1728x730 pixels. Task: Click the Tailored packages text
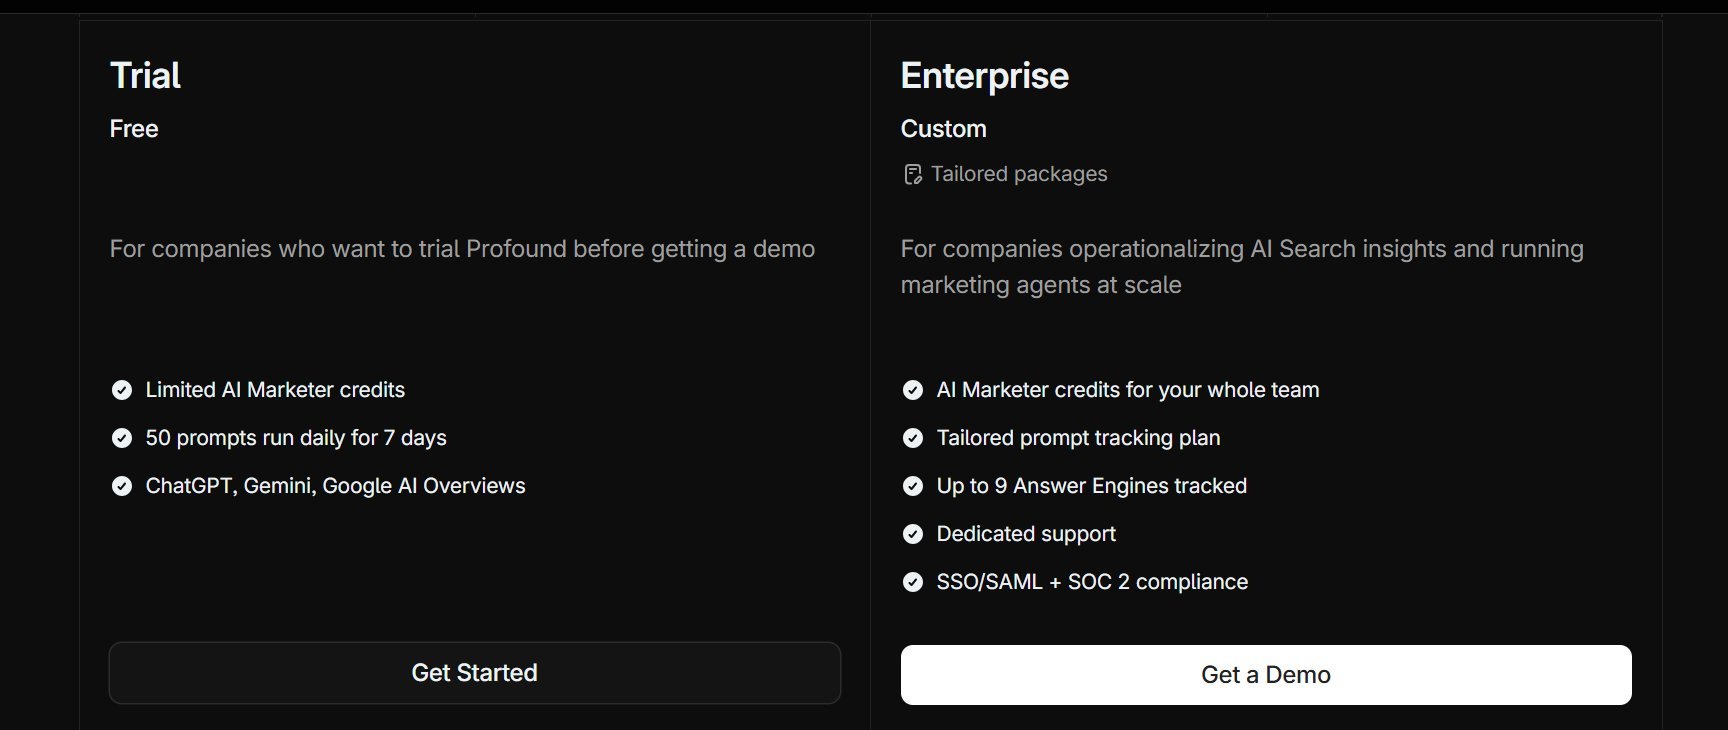pos(1019,174)
